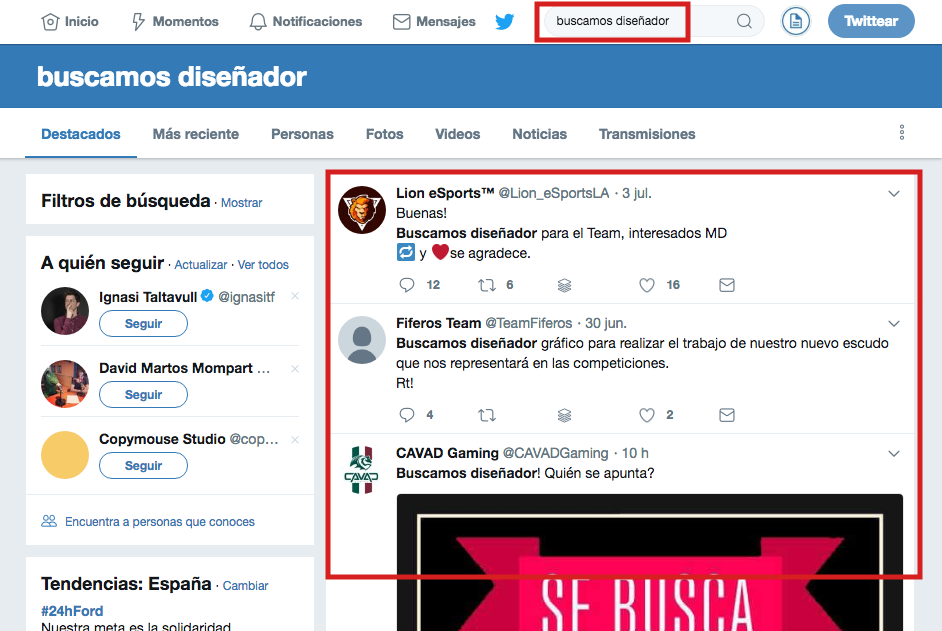Click the 3 jul. tweet timestamp
942x631 pixels.
637,193
